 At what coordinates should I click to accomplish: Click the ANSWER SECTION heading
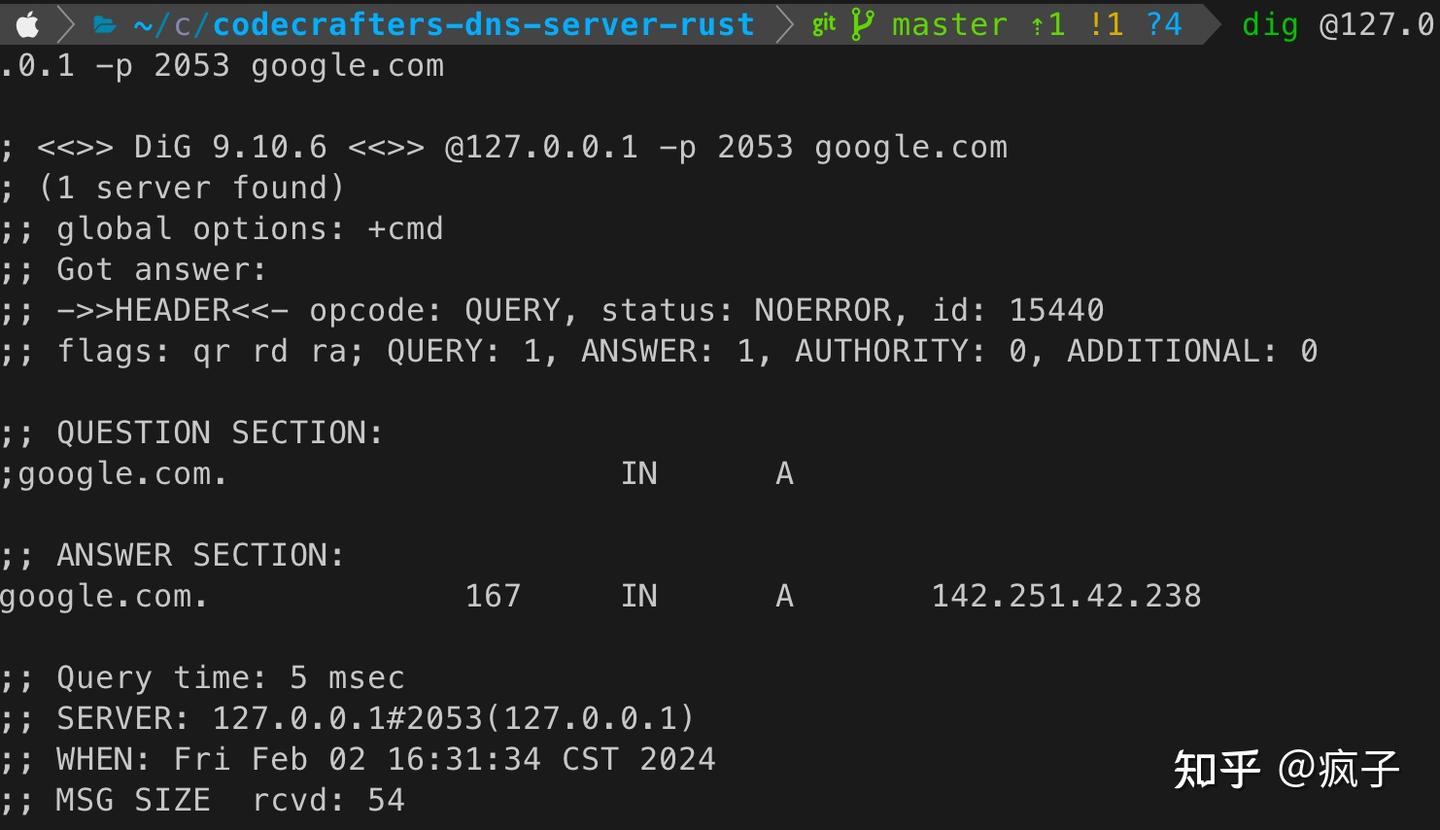[200, 555]
